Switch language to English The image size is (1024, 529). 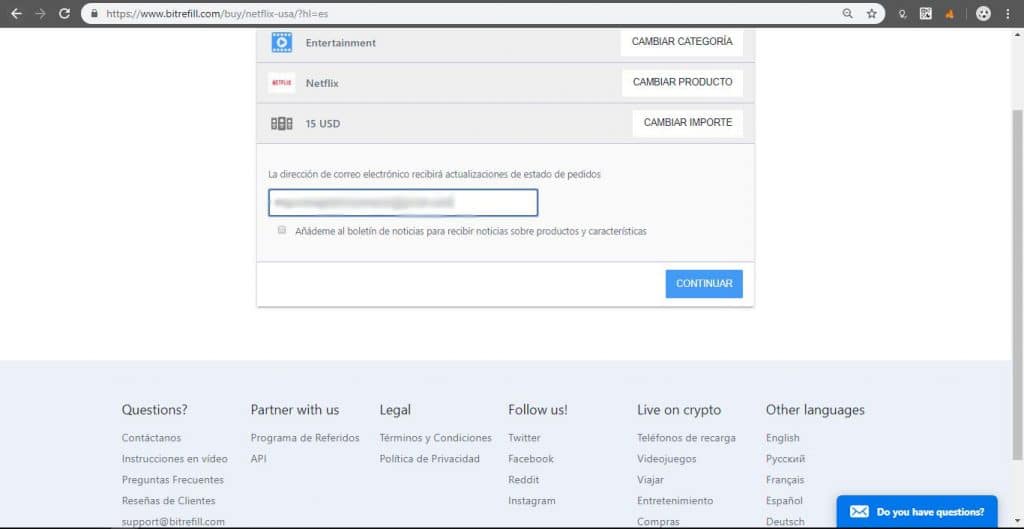coord(782,438)
